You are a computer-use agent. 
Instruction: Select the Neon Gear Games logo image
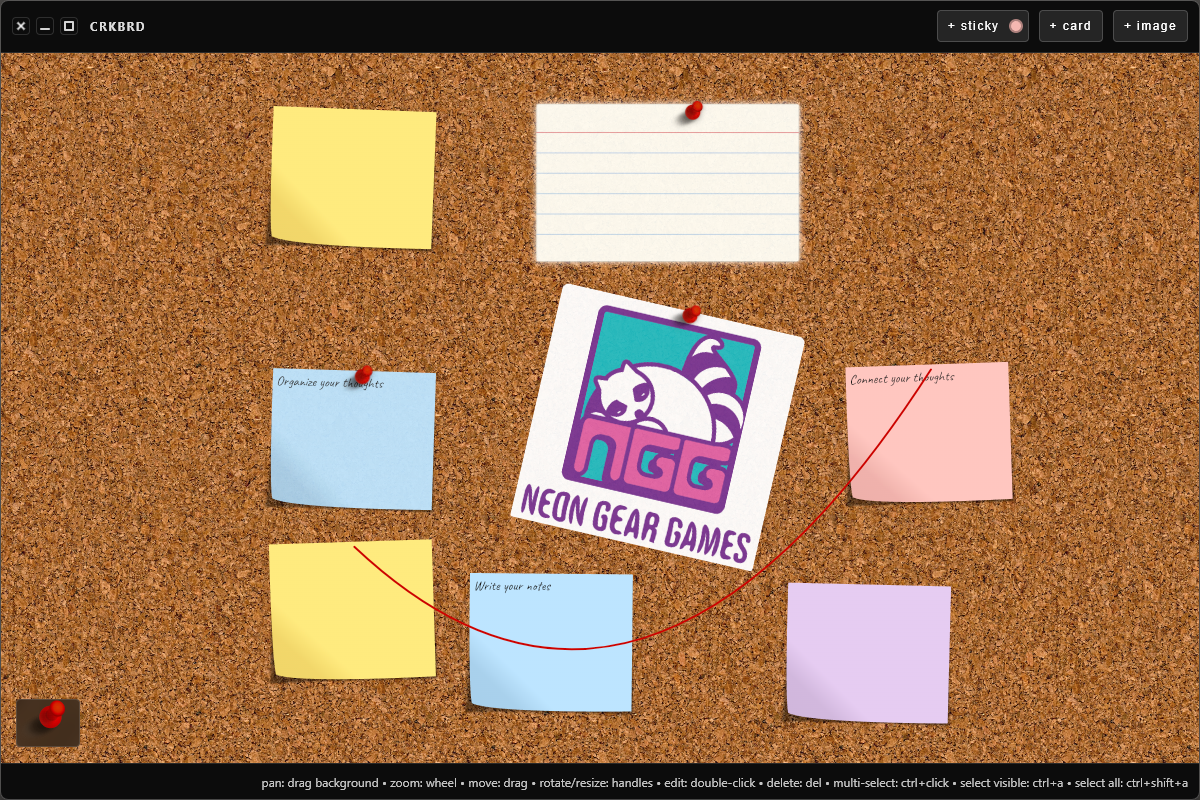coord(658,427)
